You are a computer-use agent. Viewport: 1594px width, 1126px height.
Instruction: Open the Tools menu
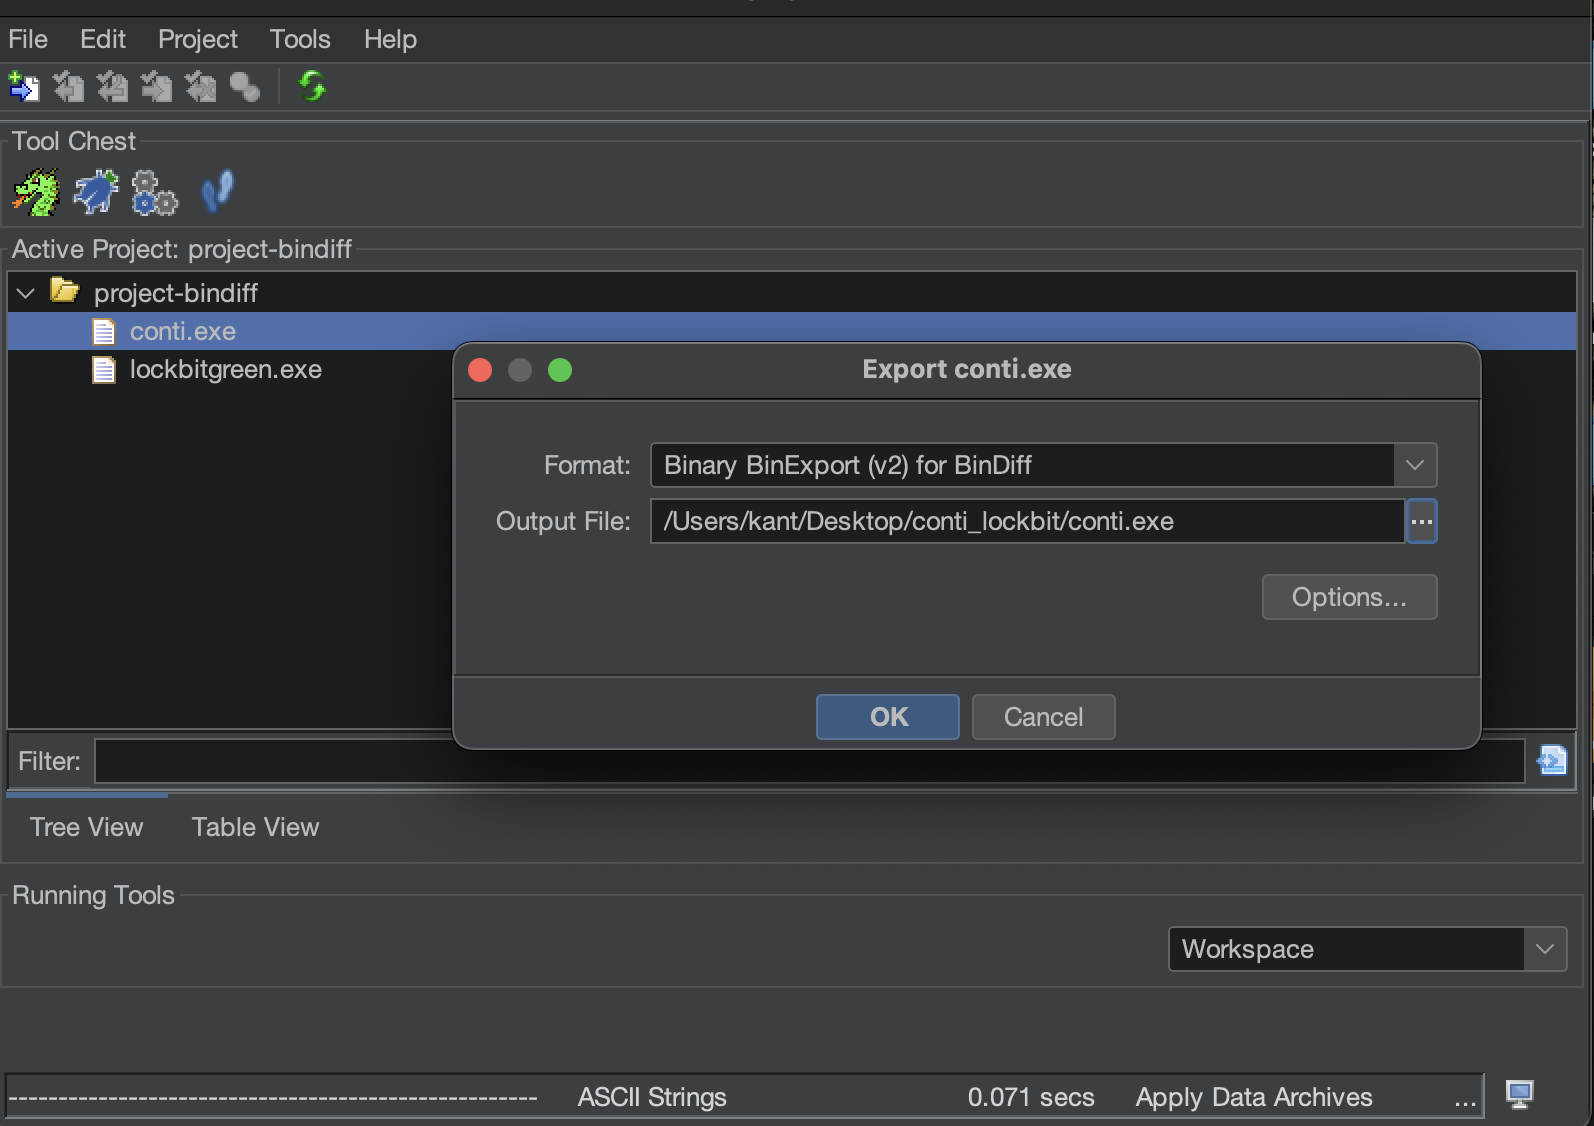click(300, 39)
